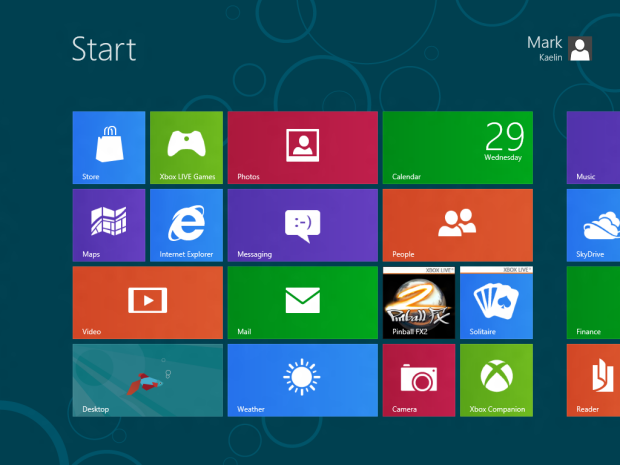
Task: Open the Reader tile
Action: (x=593, y=380)
